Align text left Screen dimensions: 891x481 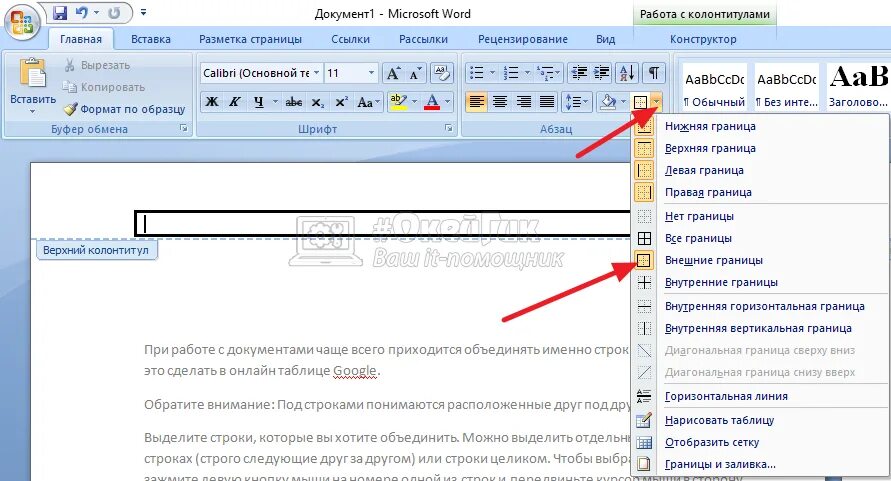pos(476,102)
